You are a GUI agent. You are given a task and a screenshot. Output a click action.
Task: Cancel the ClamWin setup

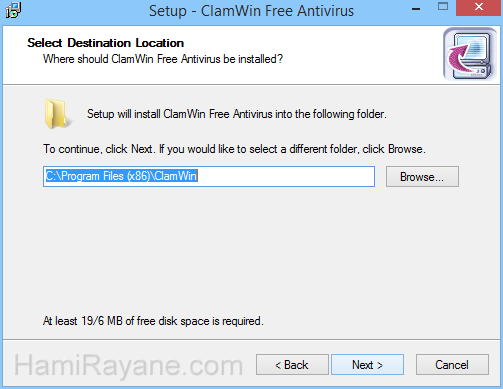pos(452,365)
